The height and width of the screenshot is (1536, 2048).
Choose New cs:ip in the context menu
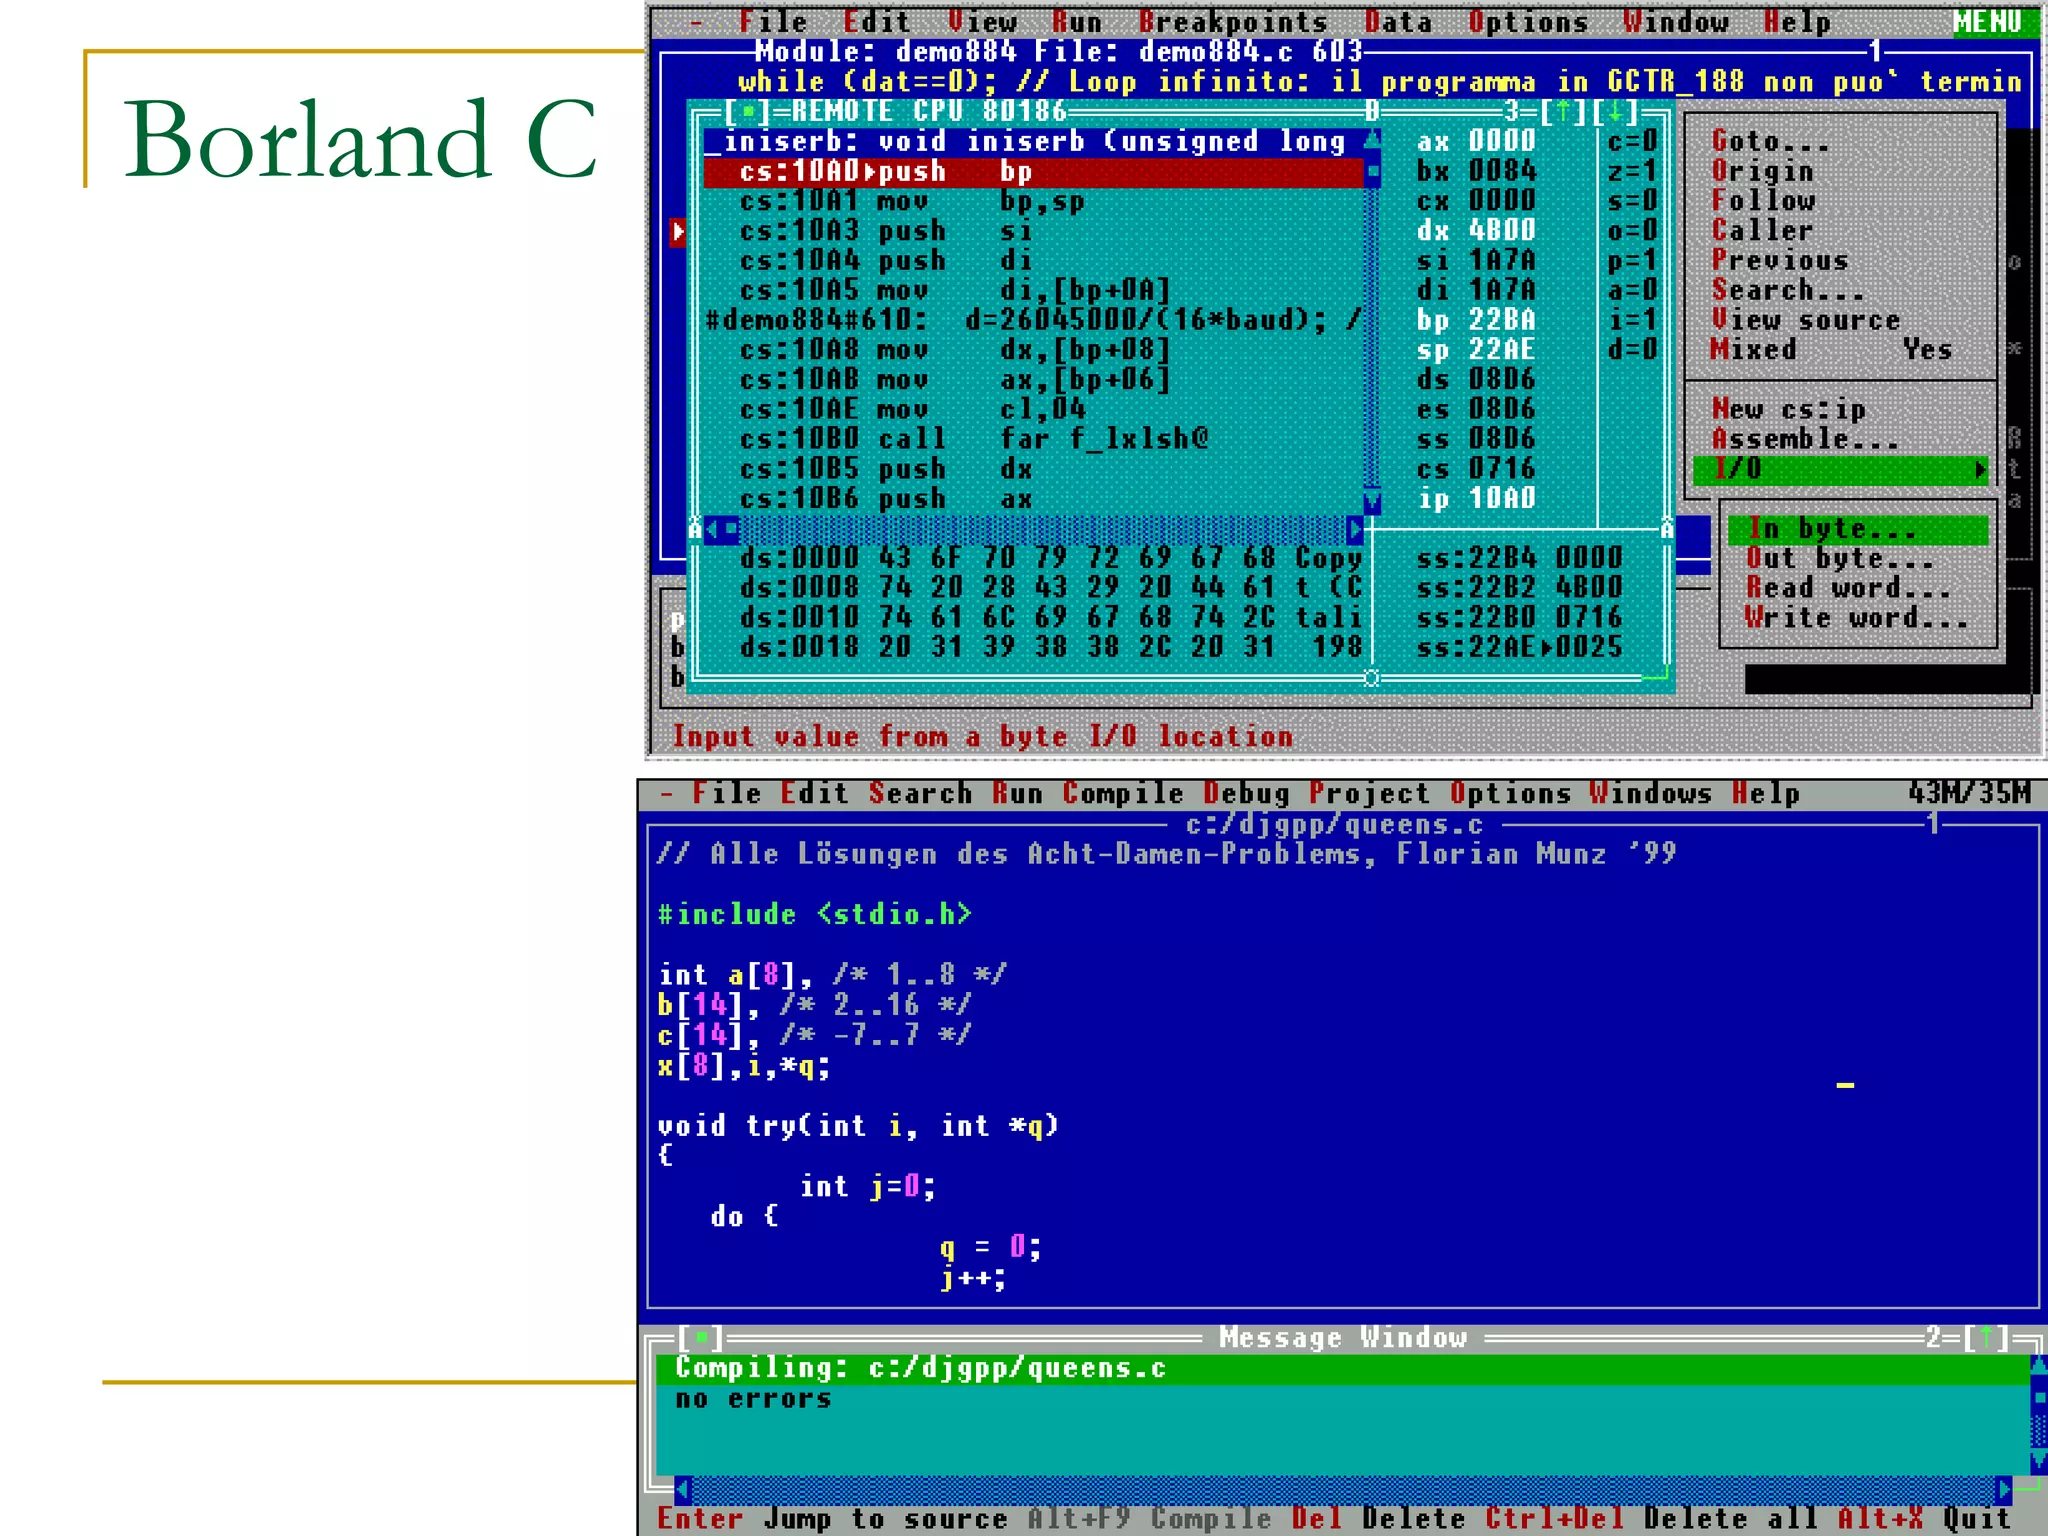coord(1788,409)
